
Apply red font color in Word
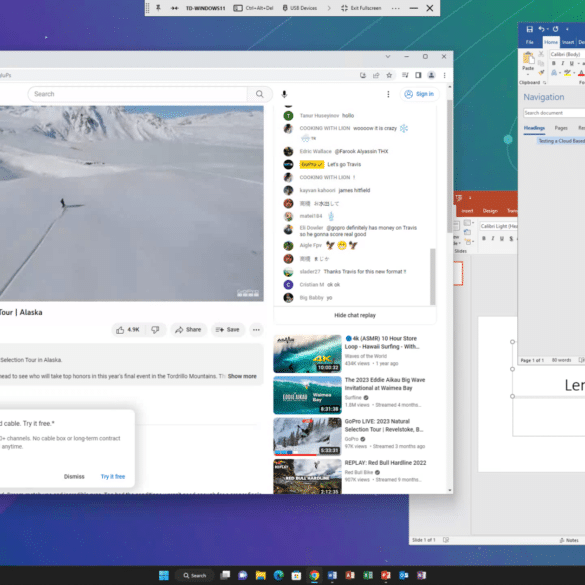[581, 73]
